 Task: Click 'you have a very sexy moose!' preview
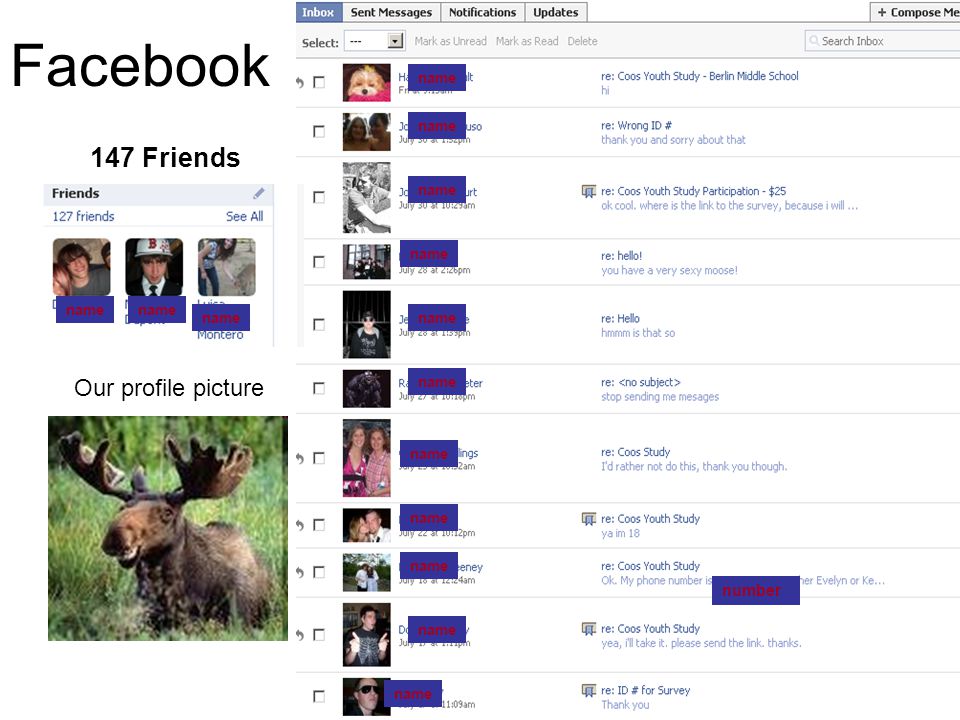pos(669,271)
